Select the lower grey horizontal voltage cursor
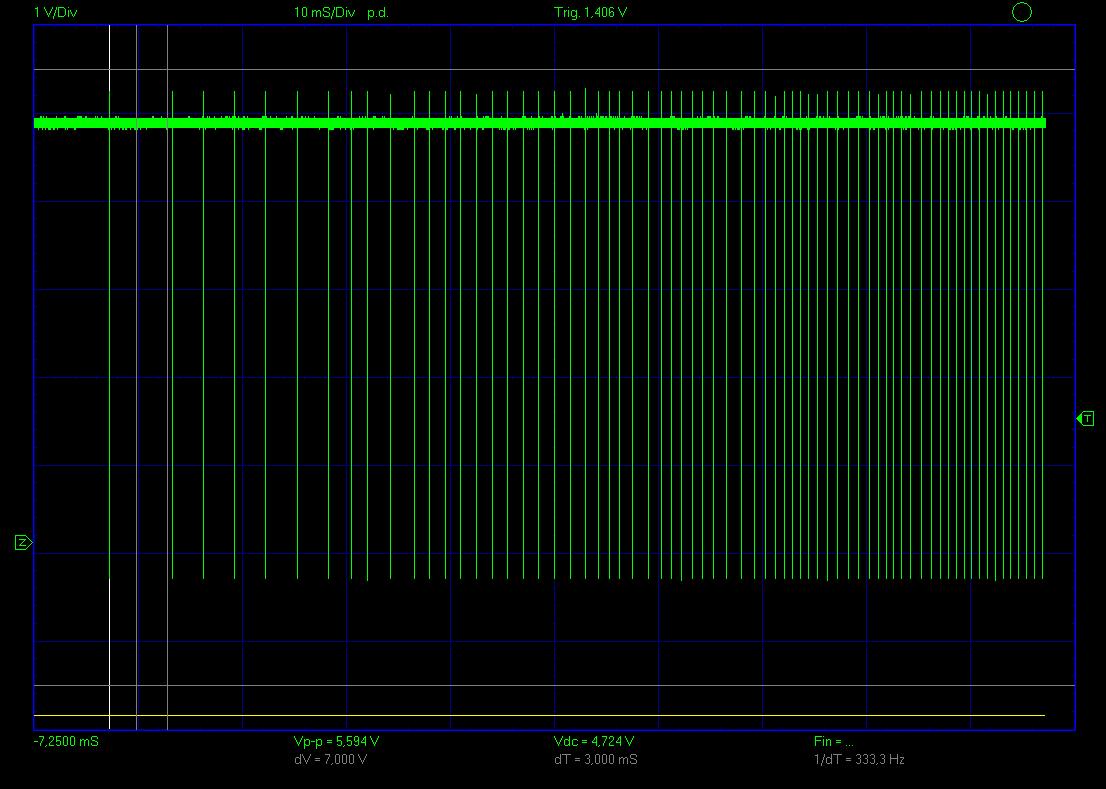This screenshot has height=789, width=1106. [x=554, y=685]
